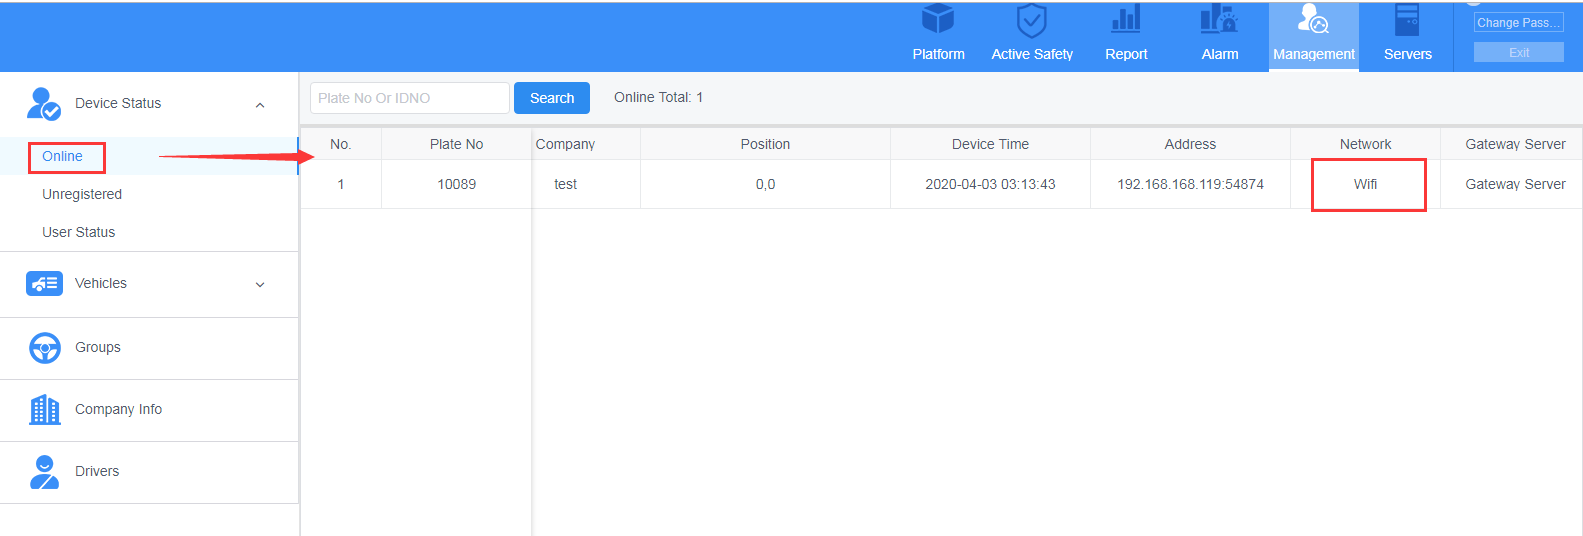Click the Servers tab label

pos(1408,54)
